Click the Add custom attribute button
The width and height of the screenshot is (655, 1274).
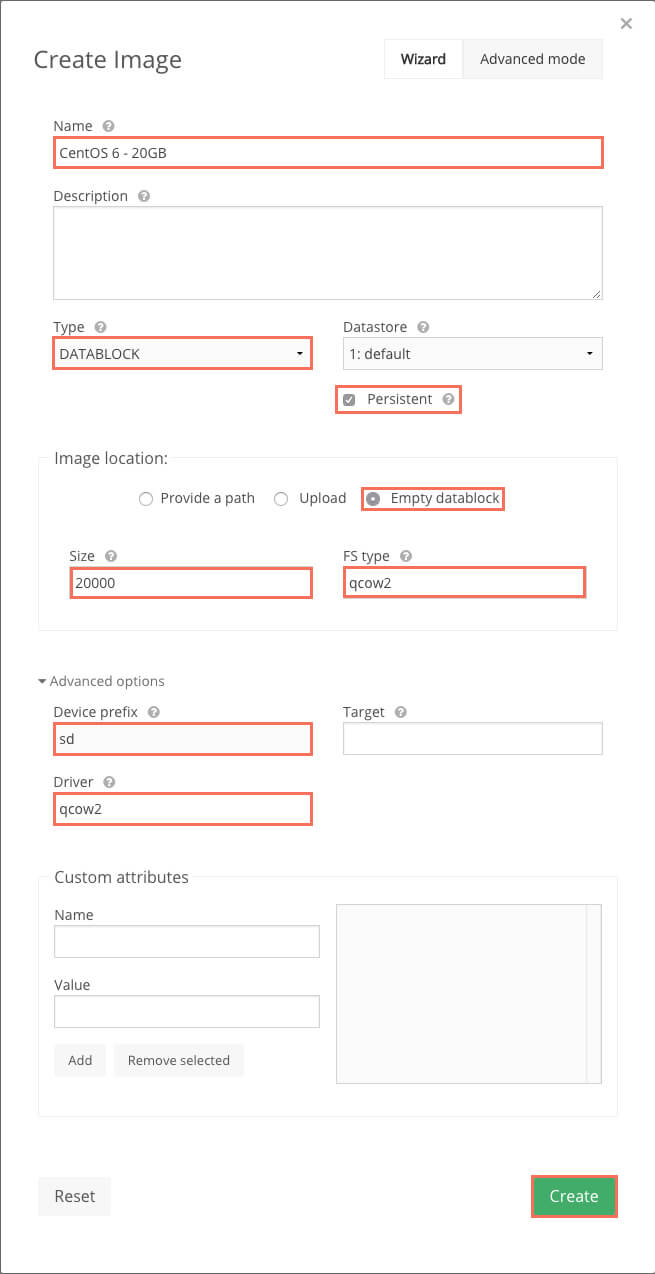tap(80, 1060)
